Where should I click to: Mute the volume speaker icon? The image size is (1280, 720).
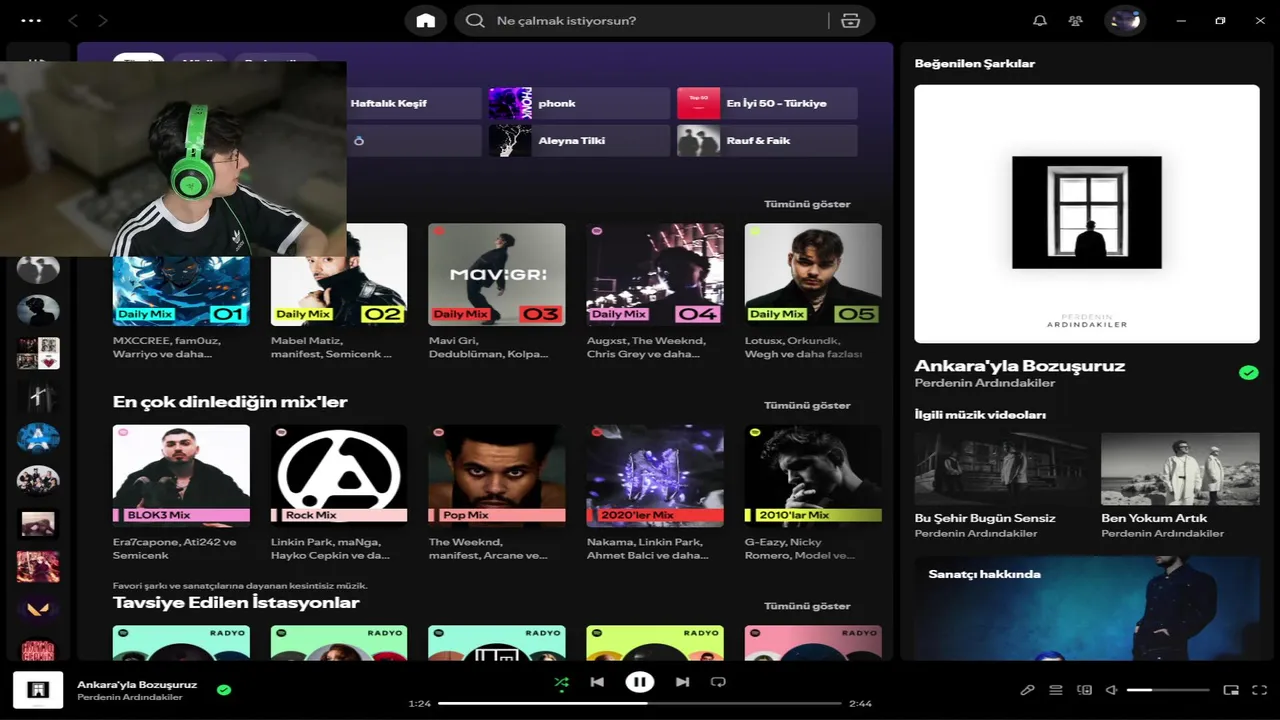pyautogui.click(x=1111, y=690)
